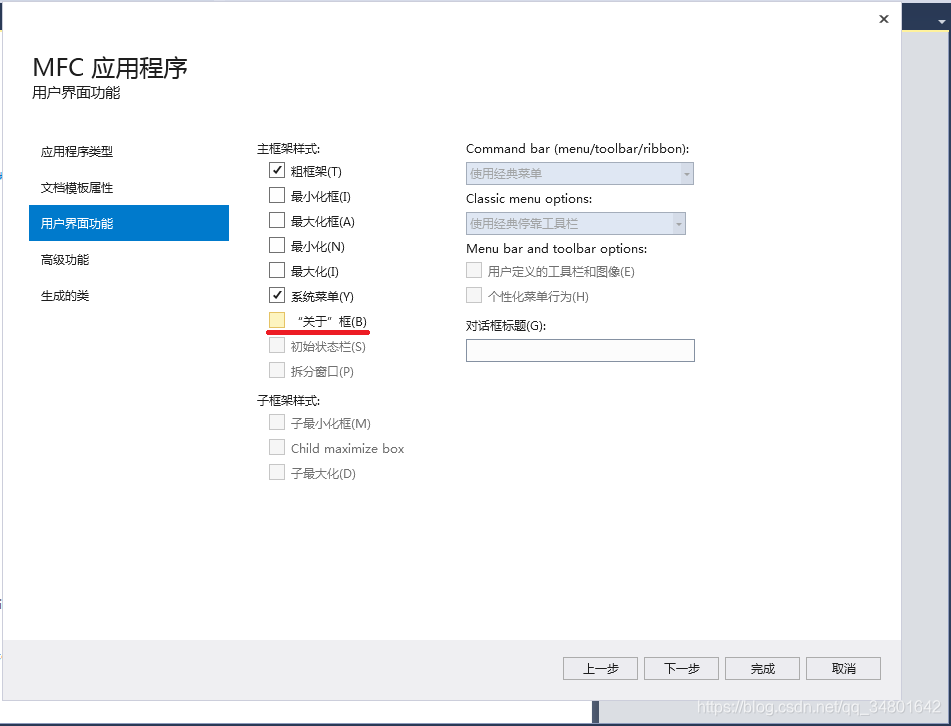951x726 pixels.
Task: Enable the 最小化框(I) checkbox
Action: 277,195
